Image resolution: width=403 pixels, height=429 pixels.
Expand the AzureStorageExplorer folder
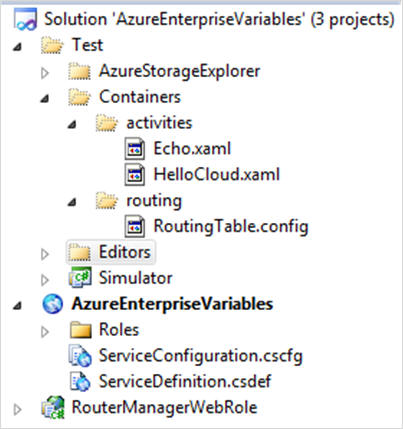tap(45, 73)
